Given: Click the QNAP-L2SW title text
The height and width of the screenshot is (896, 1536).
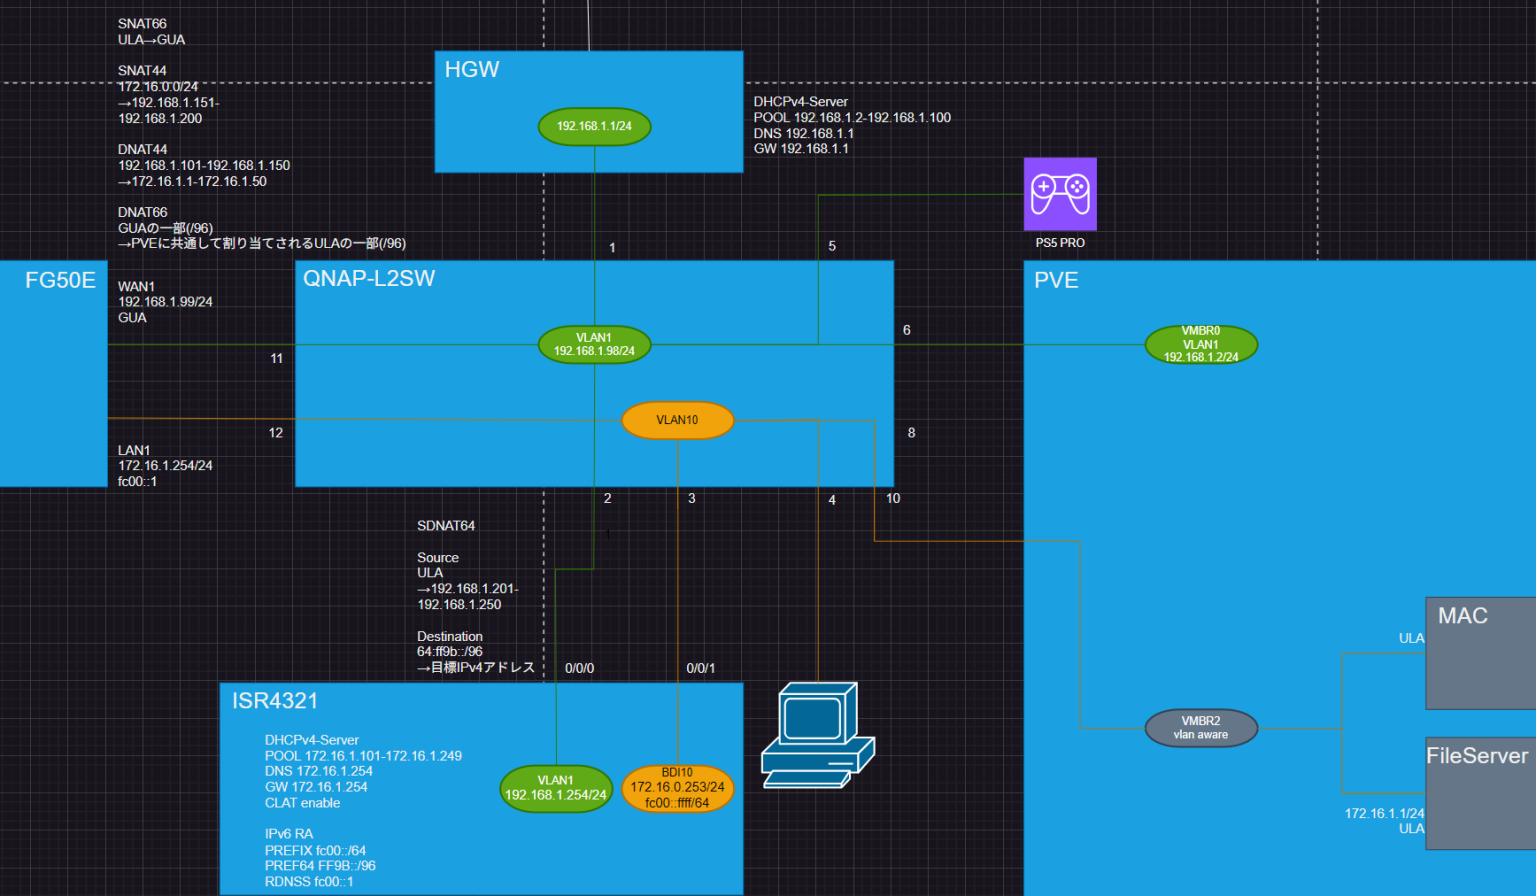Looking at the screenshot, I should coord(369,279).
